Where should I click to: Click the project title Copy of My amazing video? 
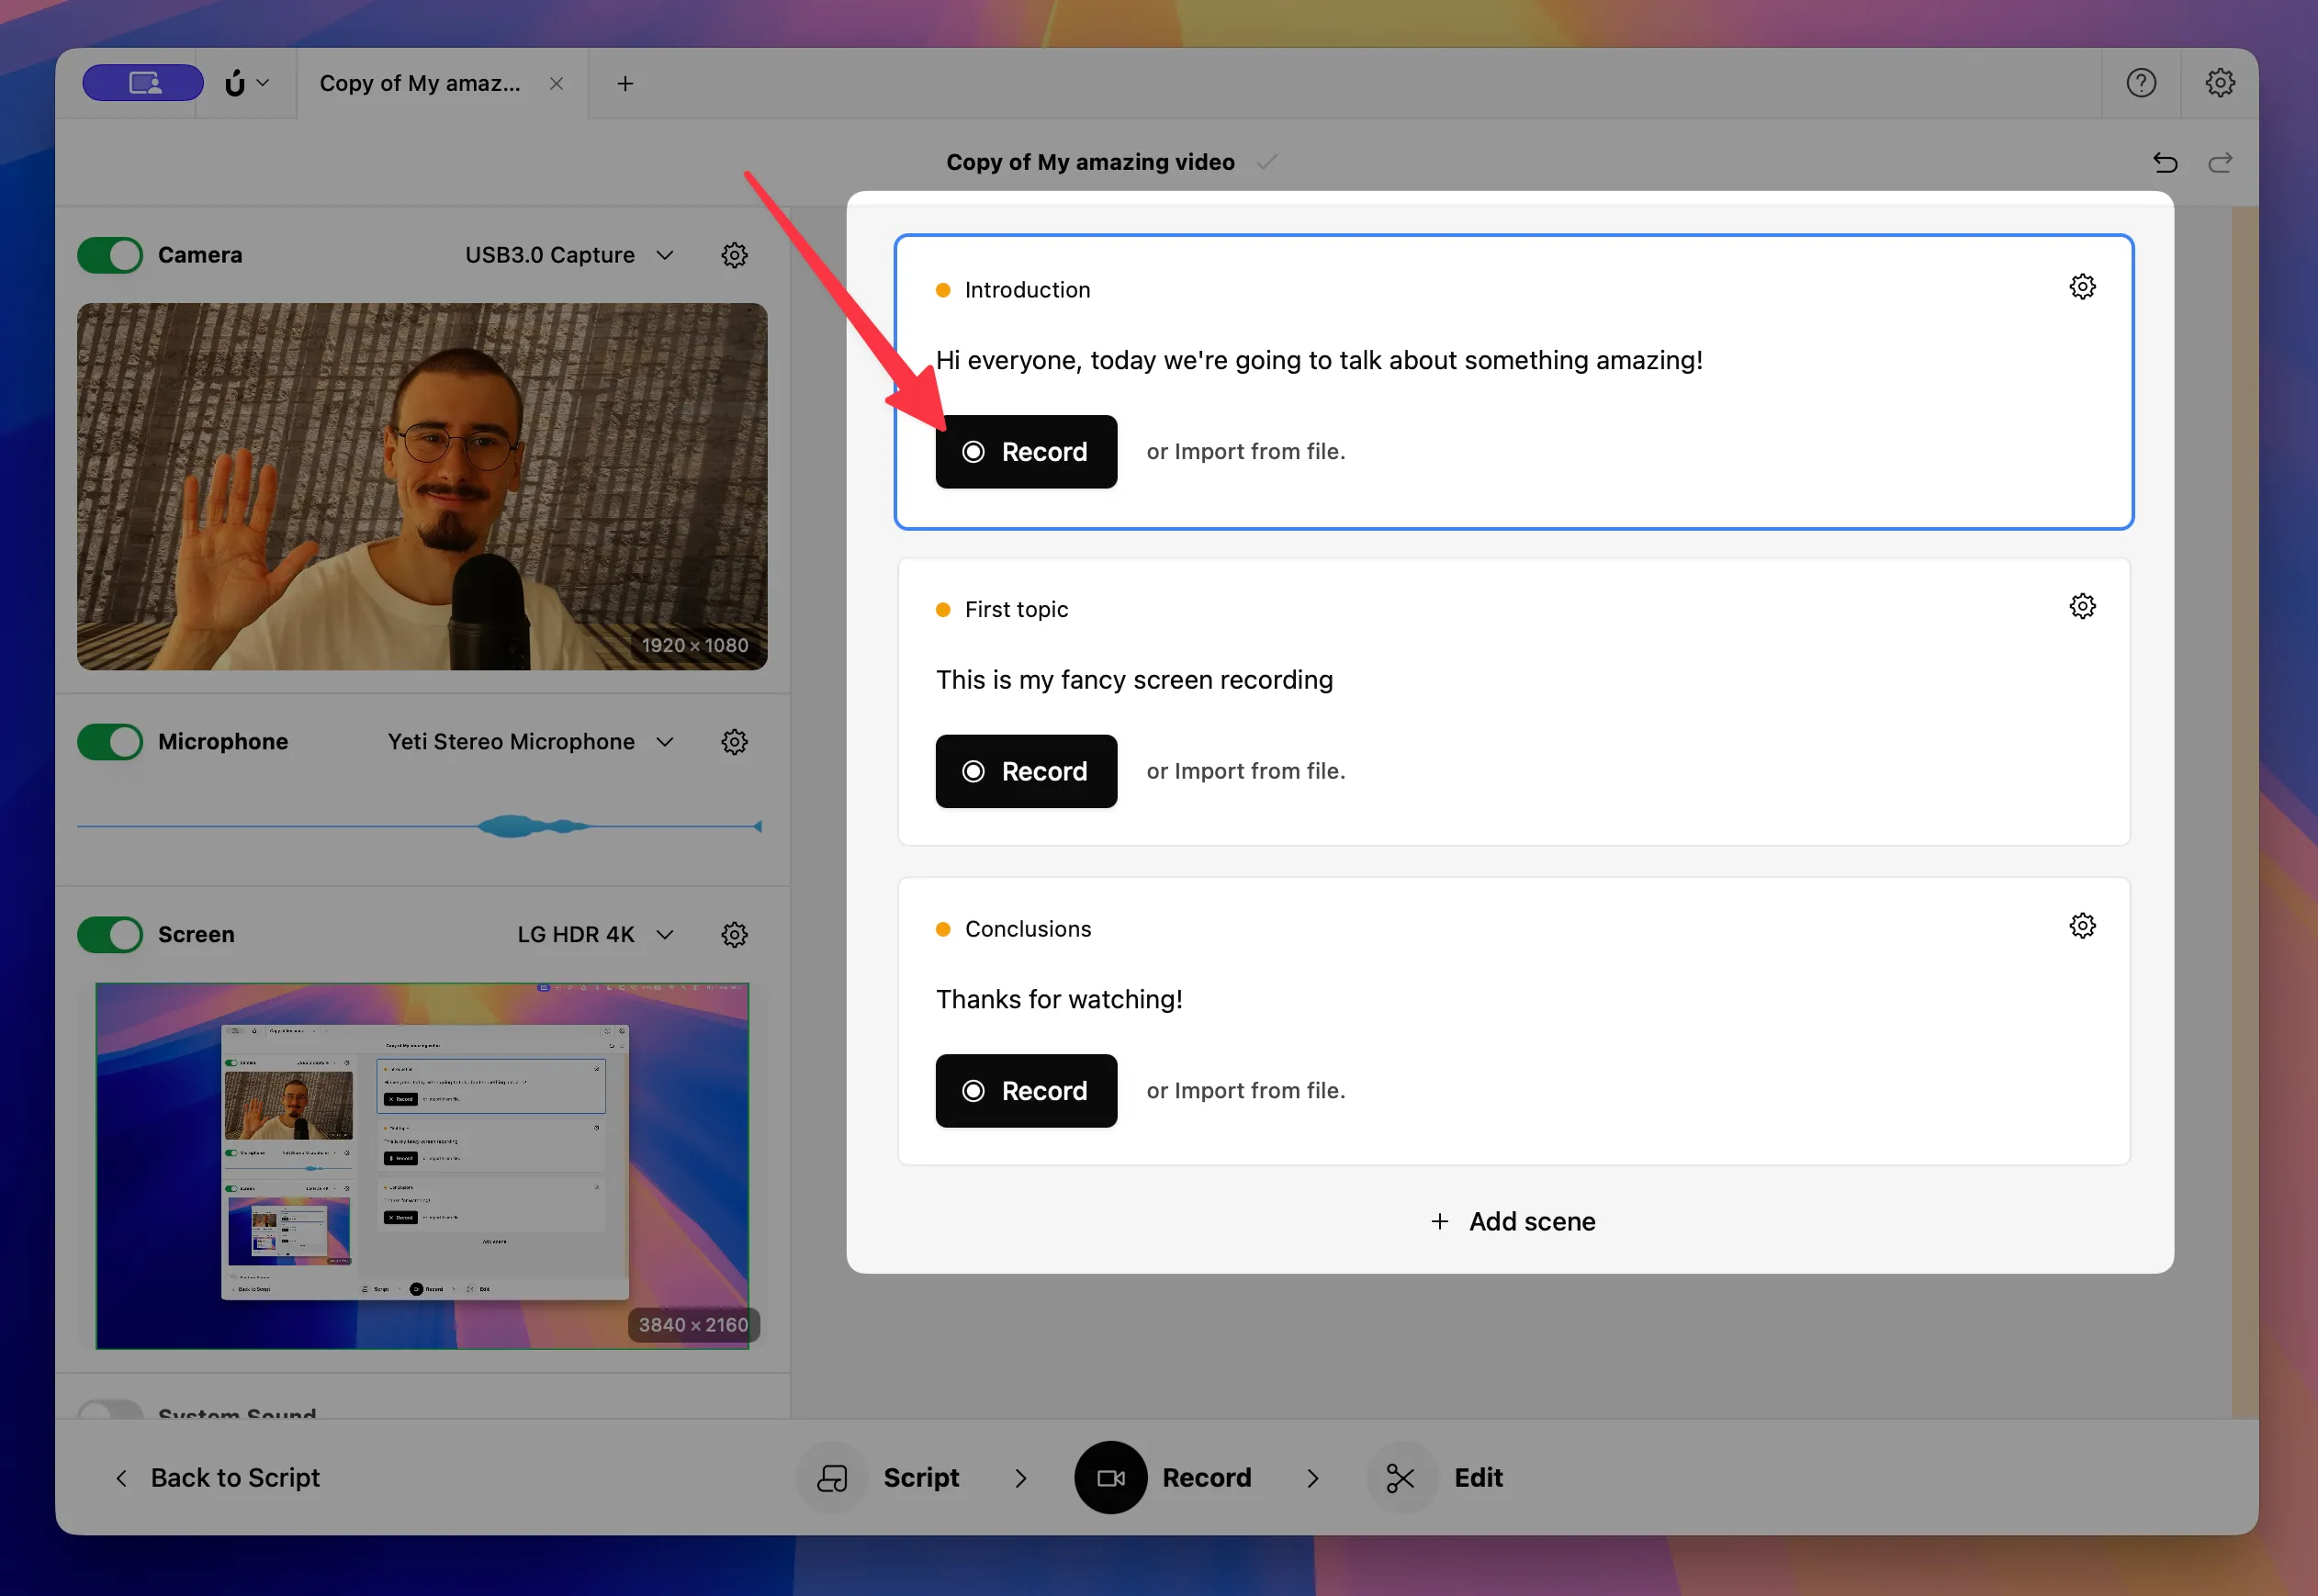[1090, 162]
